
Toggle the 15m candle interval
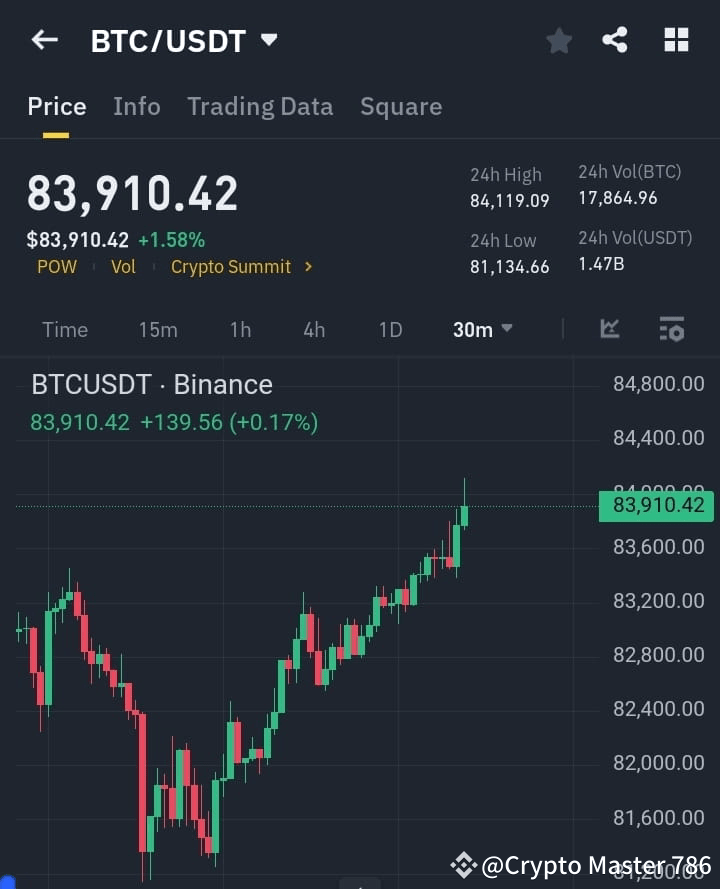pyautogui.click(x=158, y=329)
